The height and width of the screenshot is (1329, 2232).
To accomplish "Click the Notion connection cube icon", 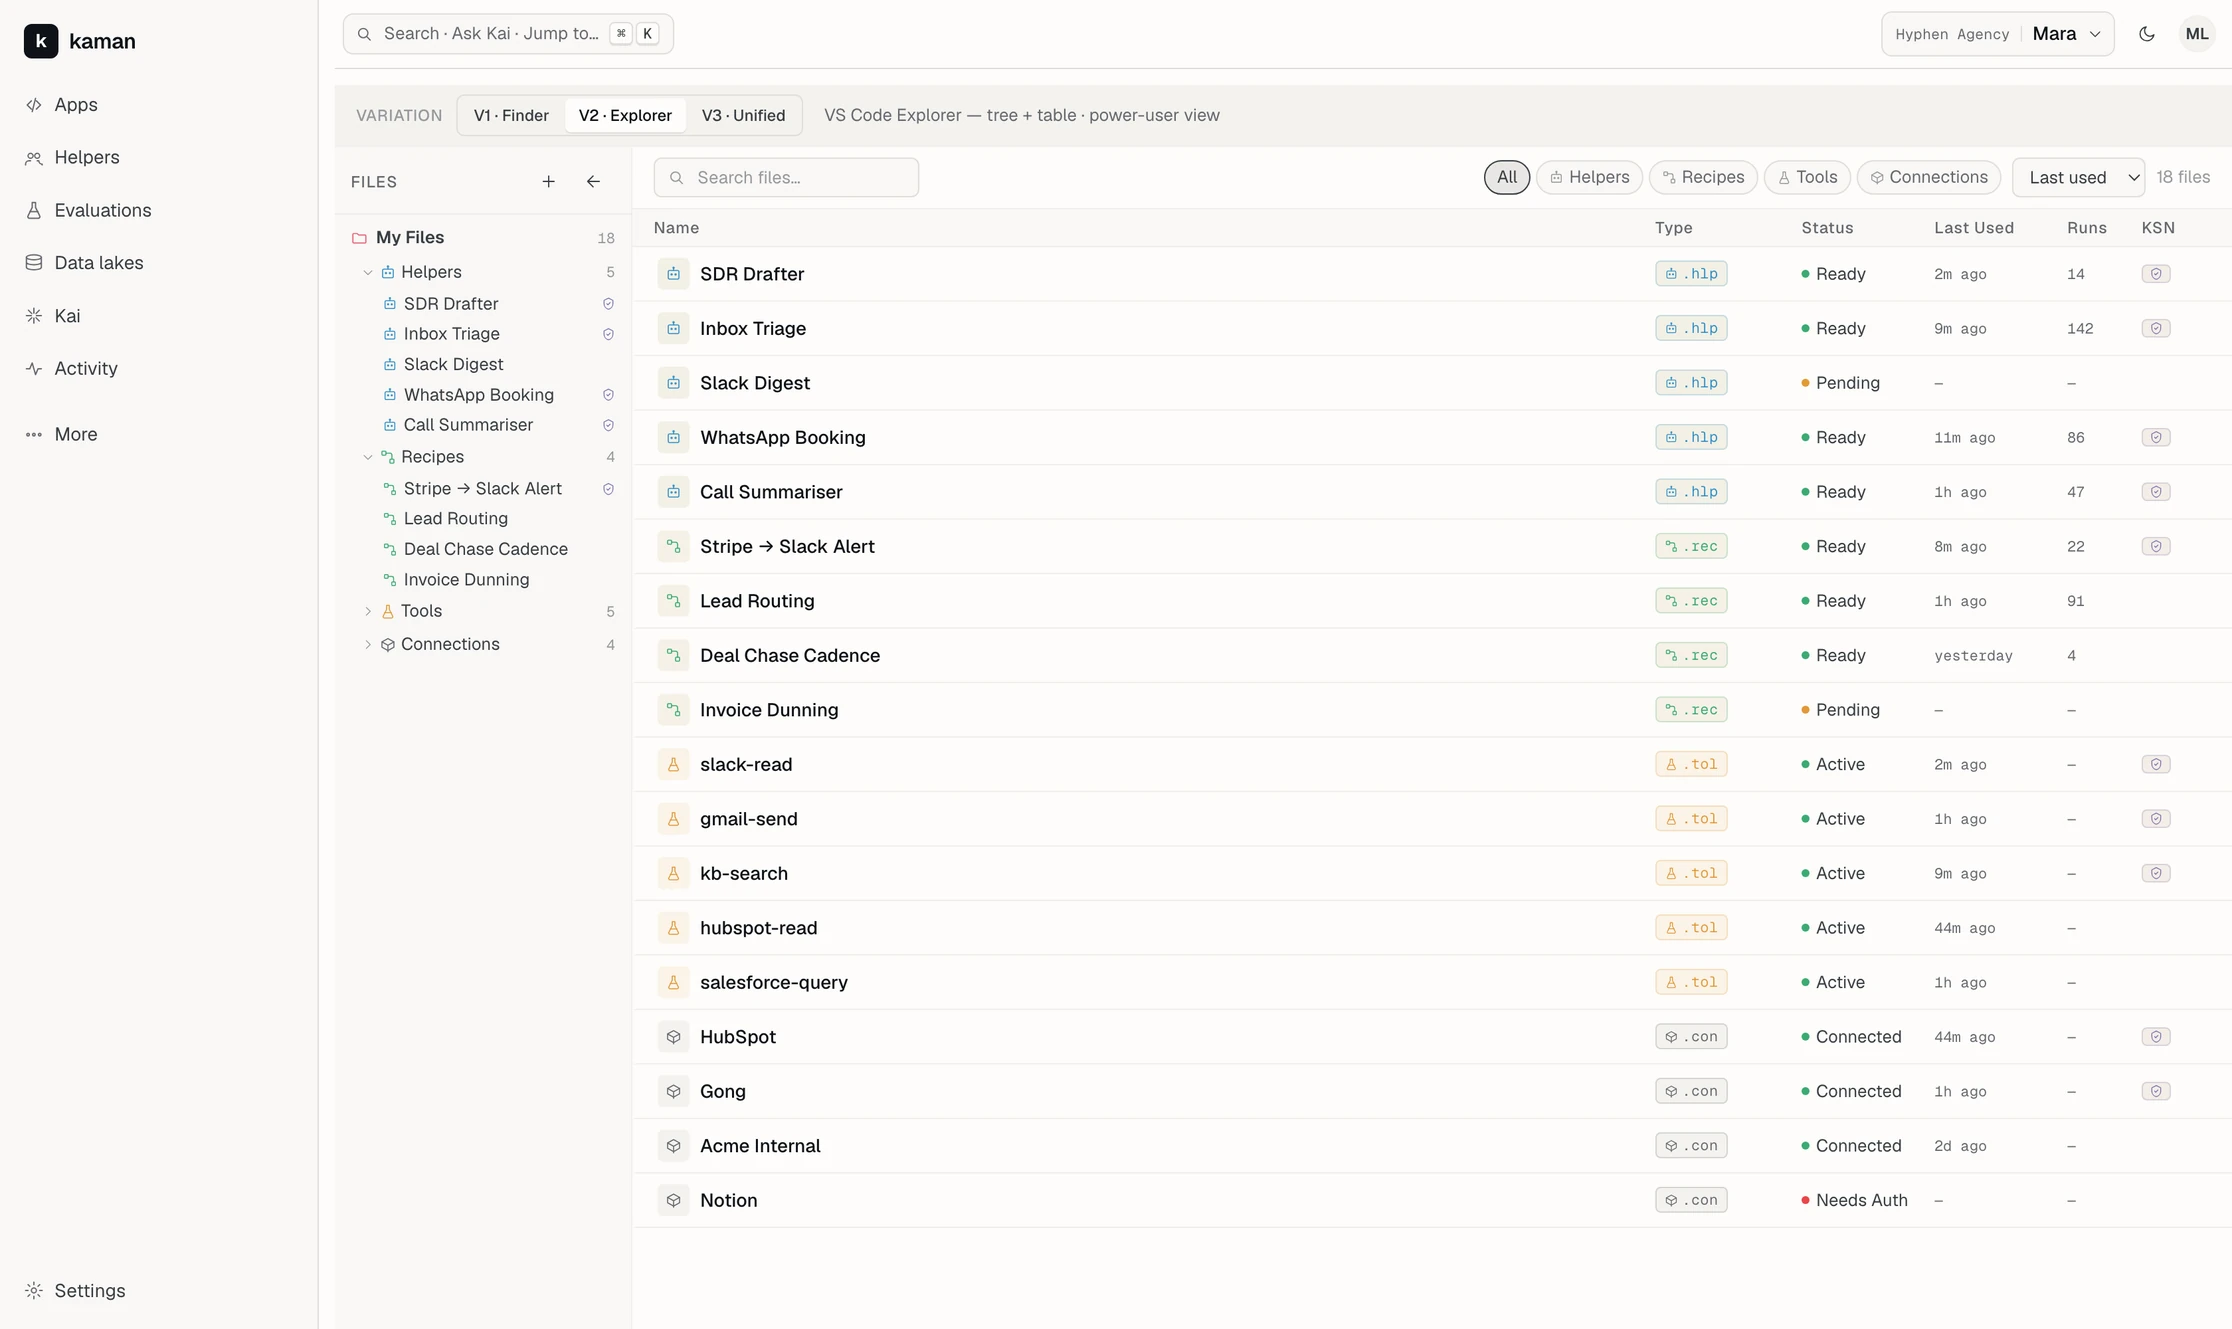I will 673,1201.
